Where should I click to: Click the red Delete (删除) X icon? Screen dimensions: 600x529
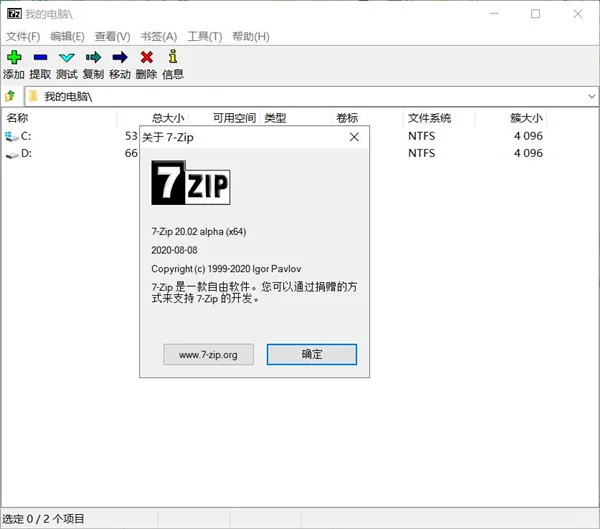[147, 57]
